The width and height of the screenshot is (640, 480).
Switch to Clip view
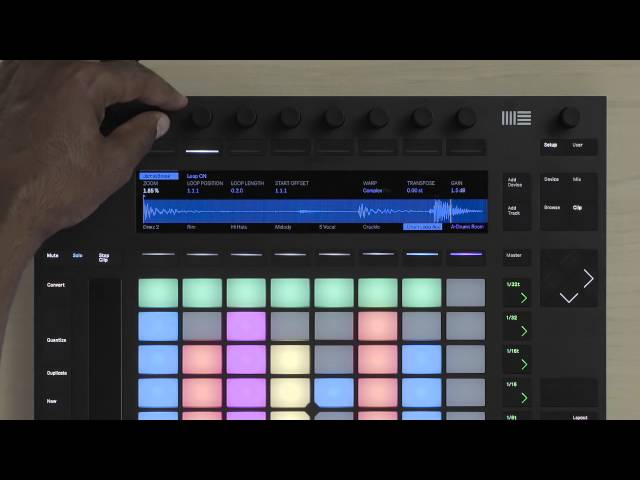coord(577,208)
